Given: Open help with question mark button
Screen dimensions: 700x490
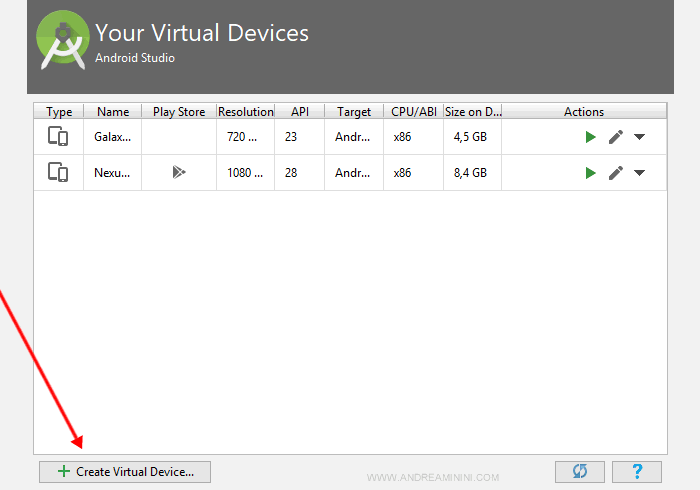Looking at the screenshot, I should (x=637, y=472).
